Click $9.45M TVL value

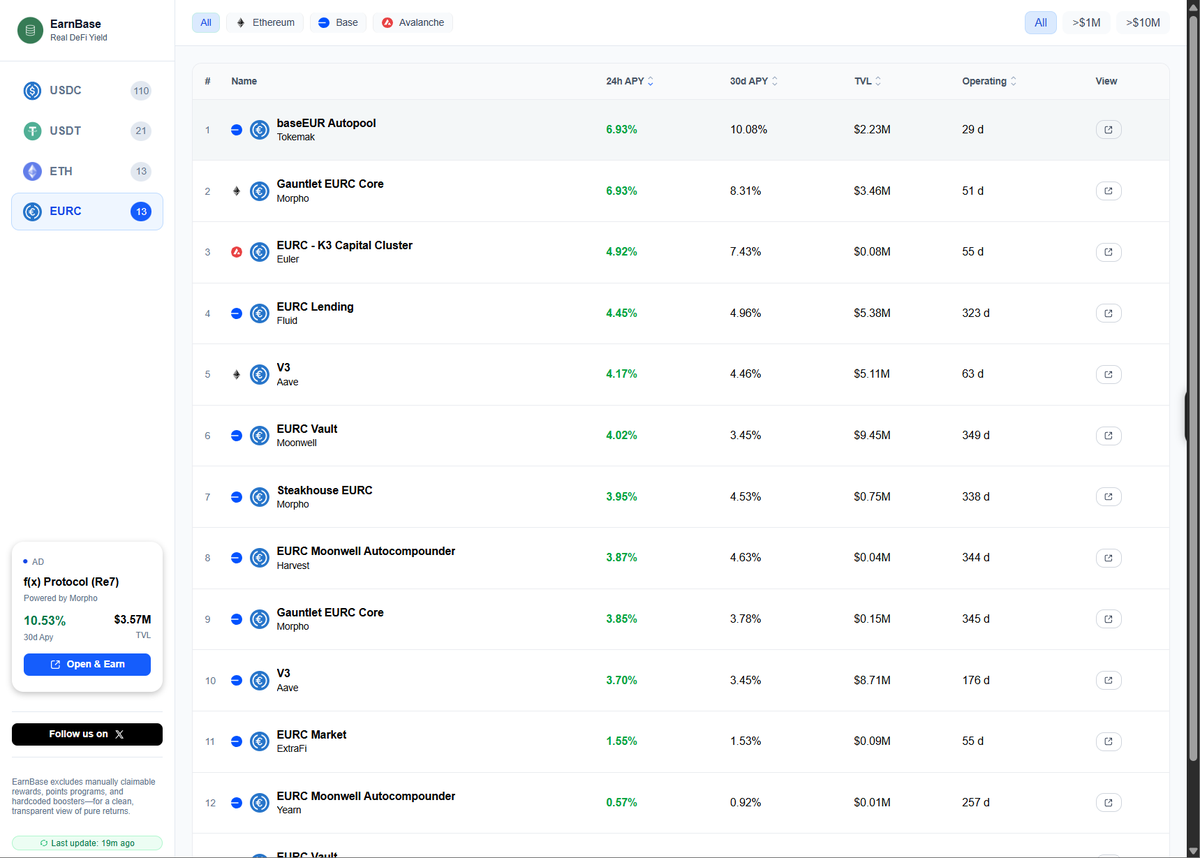(872, 436)
